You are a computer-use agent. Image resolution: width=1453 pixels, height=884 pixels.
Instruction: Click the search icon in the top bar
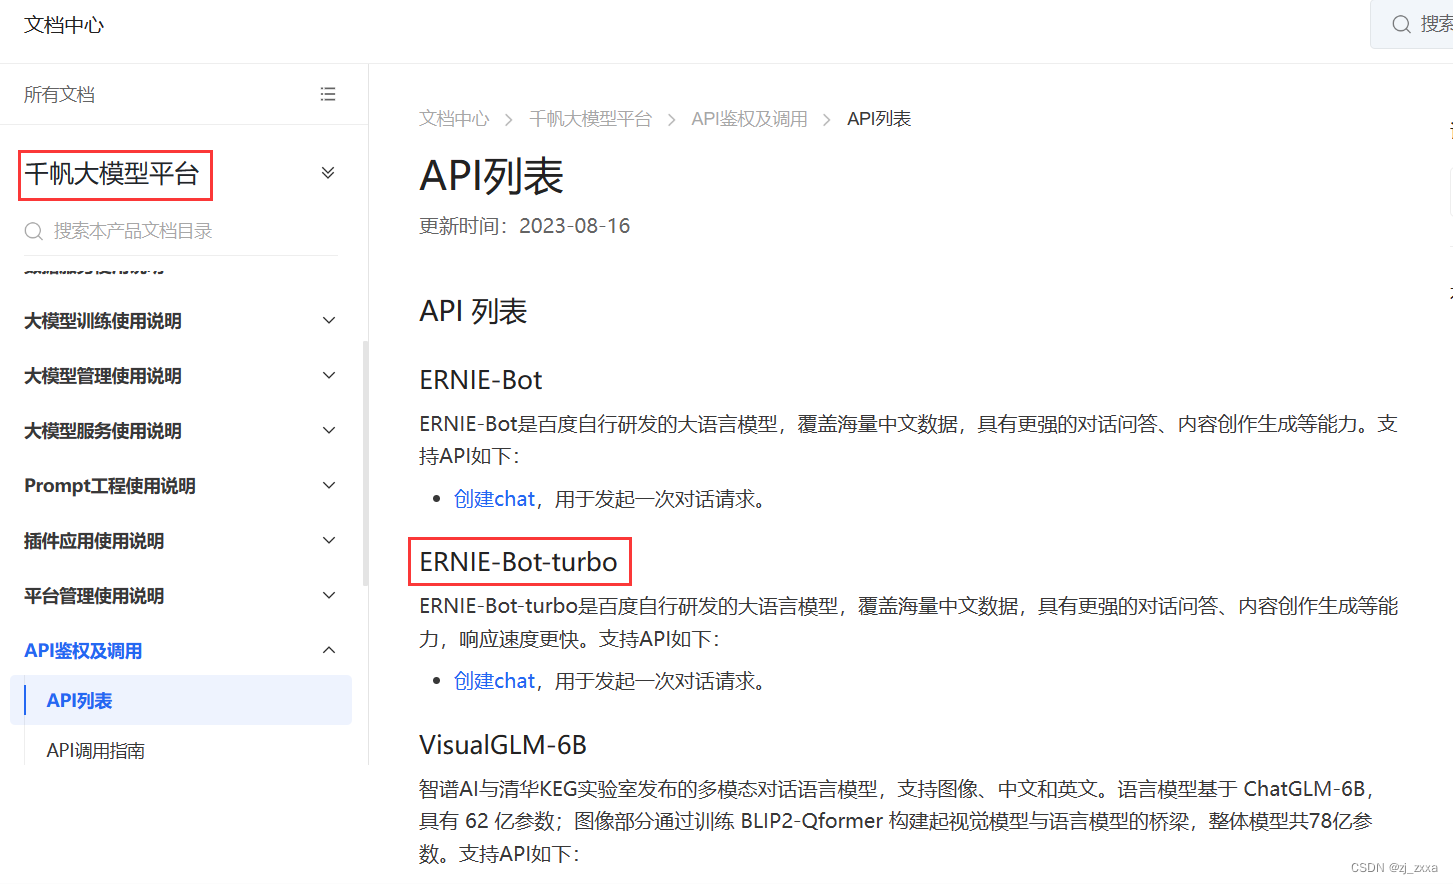(1401, 24)
